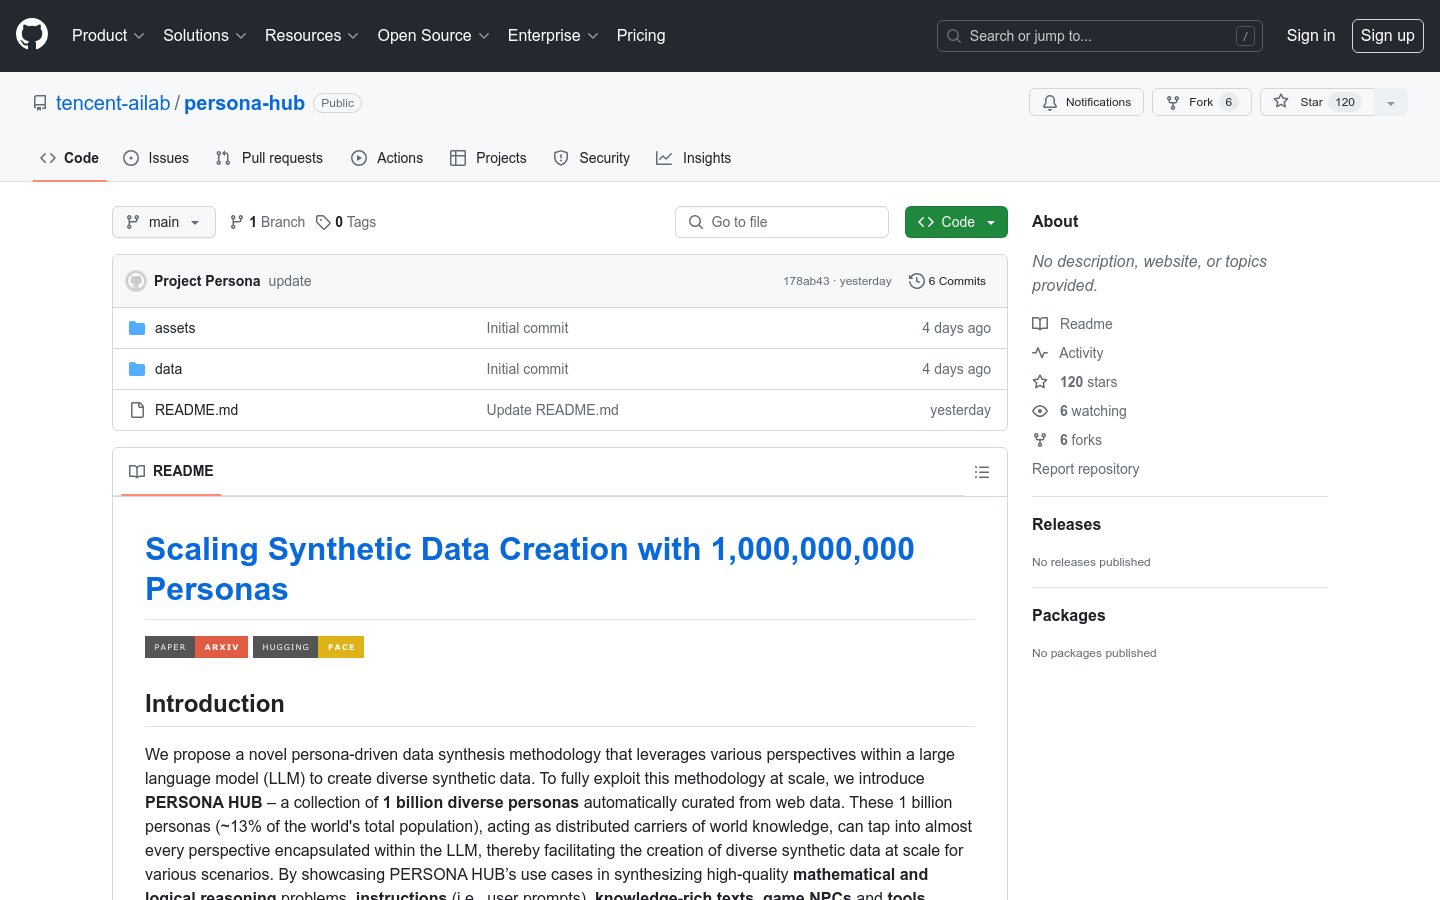
Task: Expand the Product menu
Action: [108, 36]
